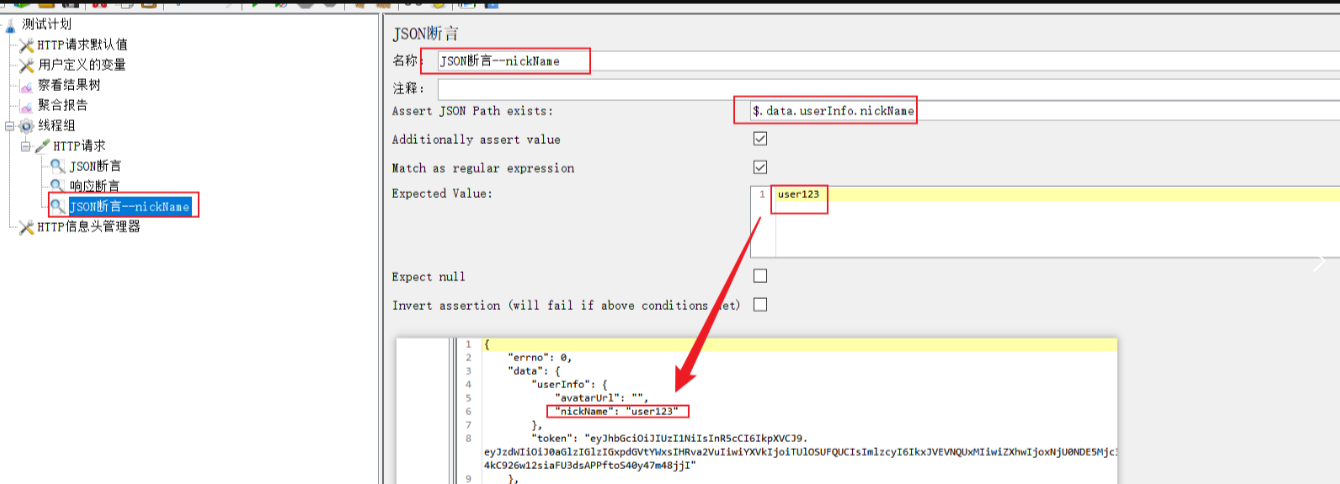
Task: Click the "userInfo": { line in response
Action: [569, 384]
